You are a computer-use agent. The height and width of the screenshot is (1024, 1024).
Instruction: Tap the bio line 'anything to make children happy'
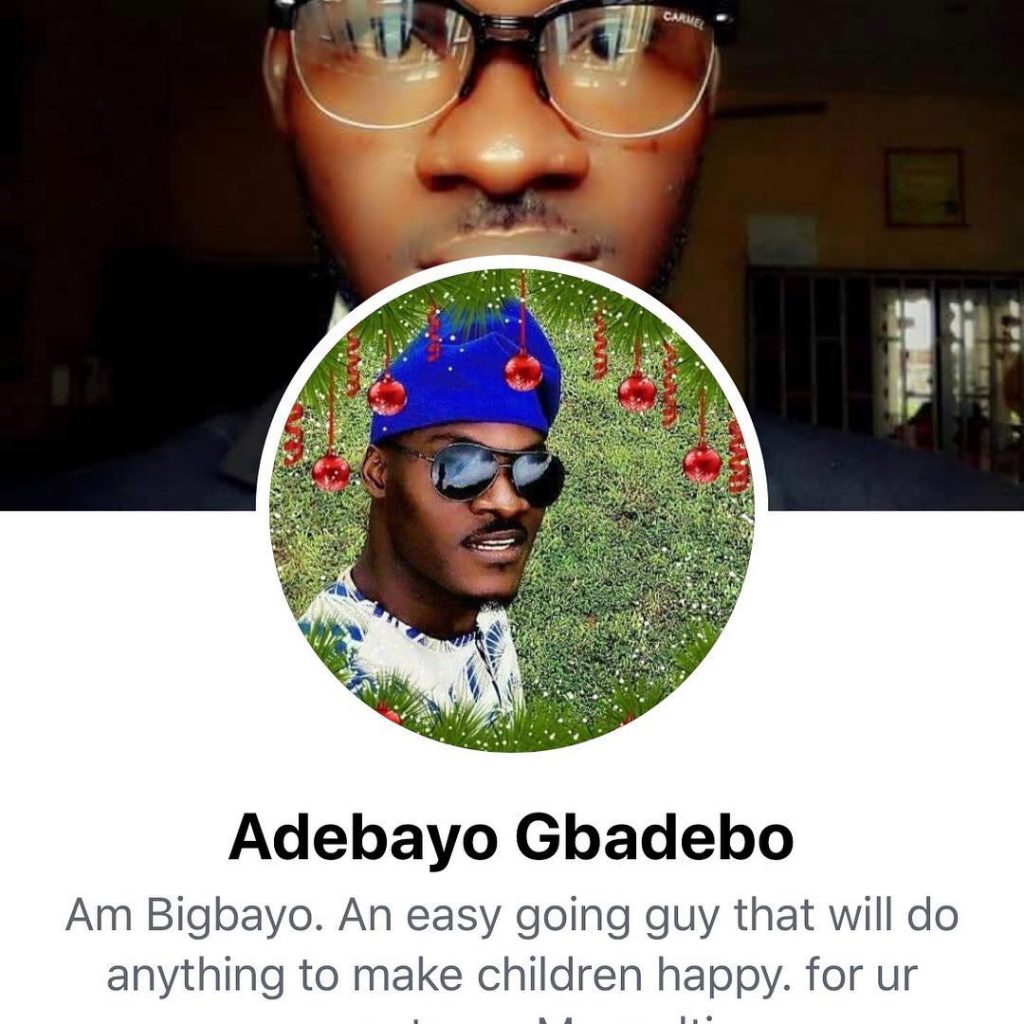click(512, 974)
